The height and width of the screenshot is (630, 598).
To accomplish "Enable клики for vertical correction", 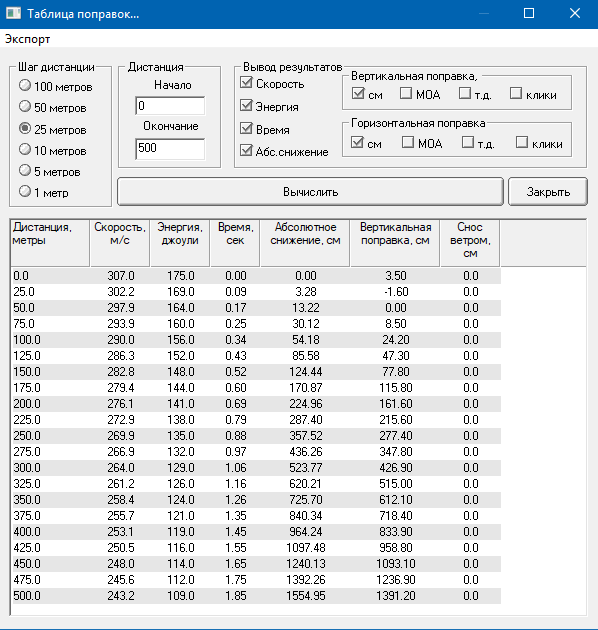I will point(516,93).
